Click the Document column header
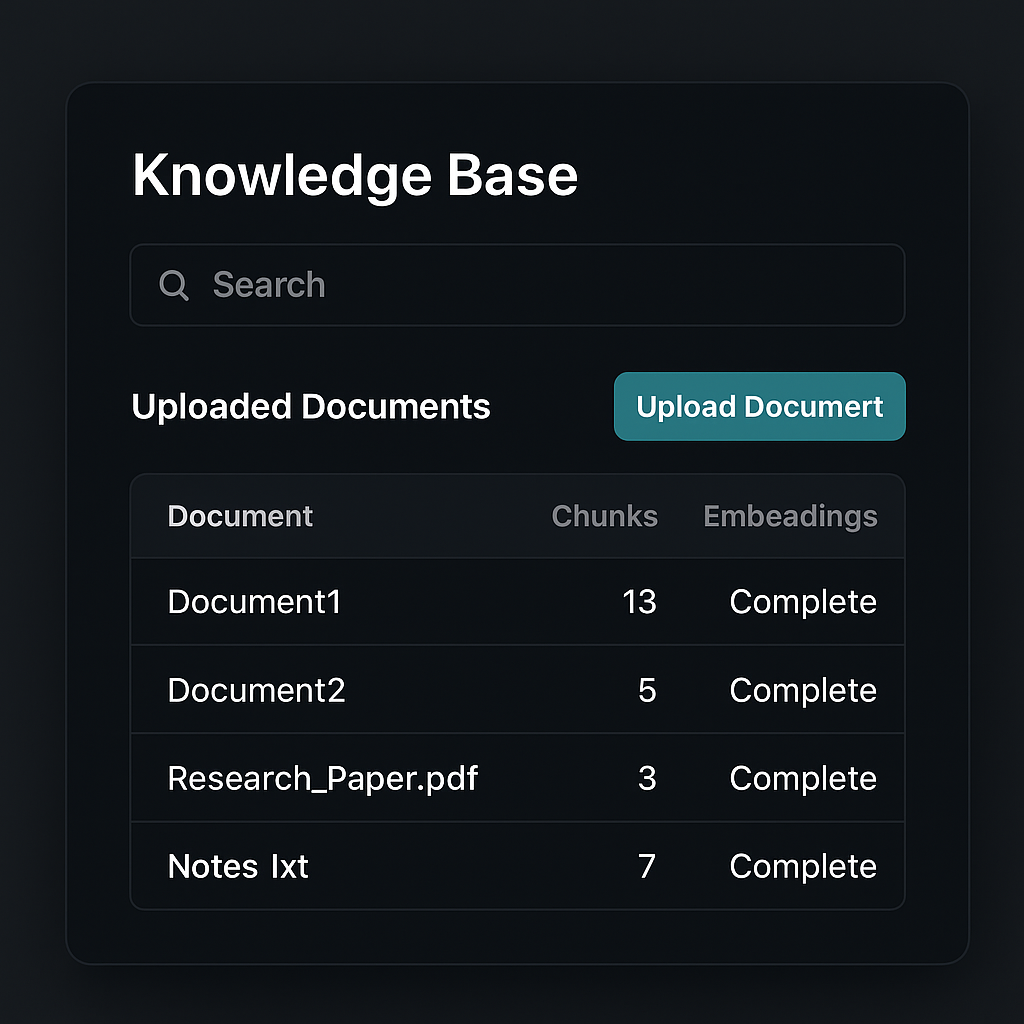The height and width of the screenshot is (1024, 1024). (x=240, y=516)
